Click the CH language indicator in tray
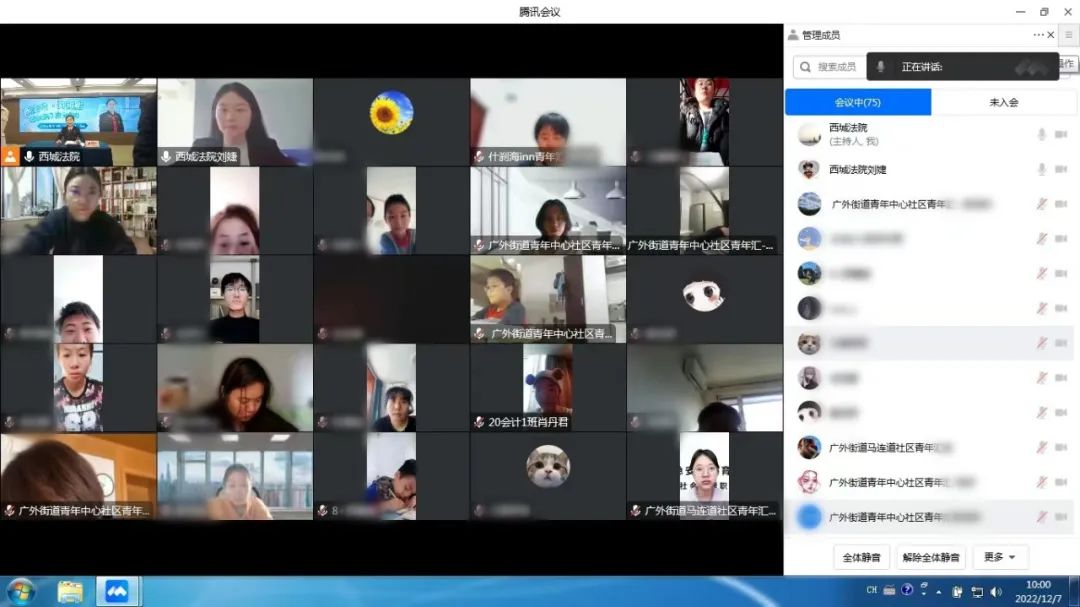This screenshot has width=1080, height=607. click(871, 590)
